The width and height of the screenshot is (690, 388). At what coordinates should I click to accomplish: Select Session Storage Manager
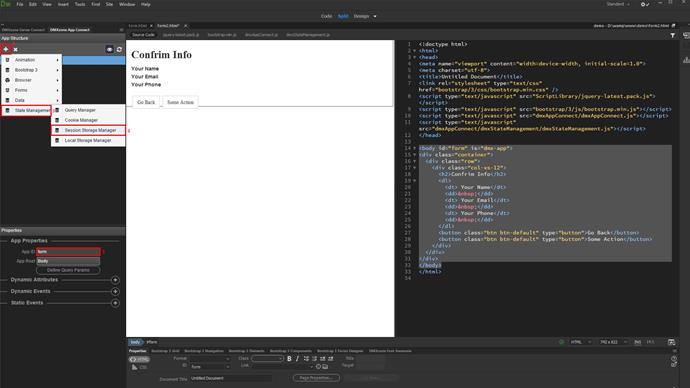(x=88, y=130)
